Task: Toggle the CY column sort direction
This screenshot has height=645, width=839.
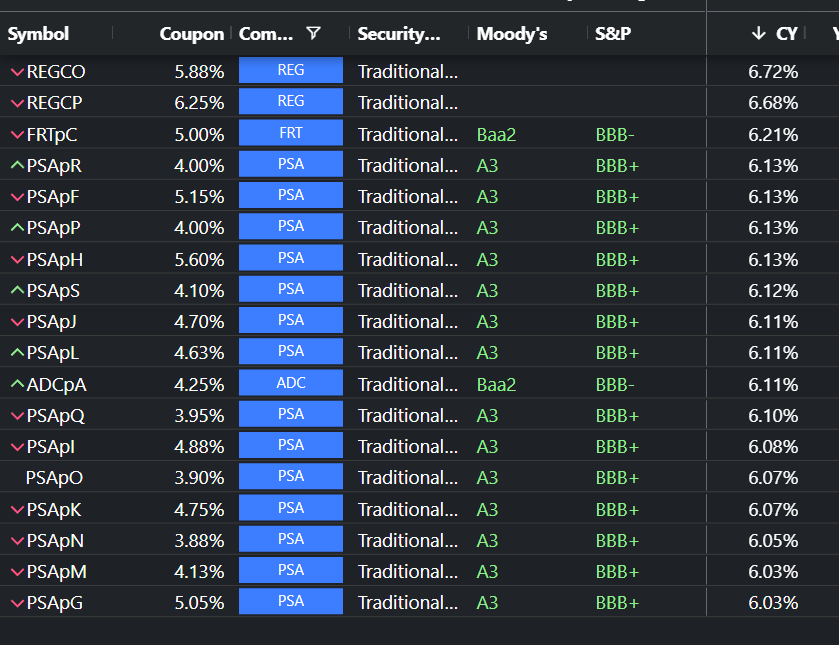Action: (x=786, y=33)
